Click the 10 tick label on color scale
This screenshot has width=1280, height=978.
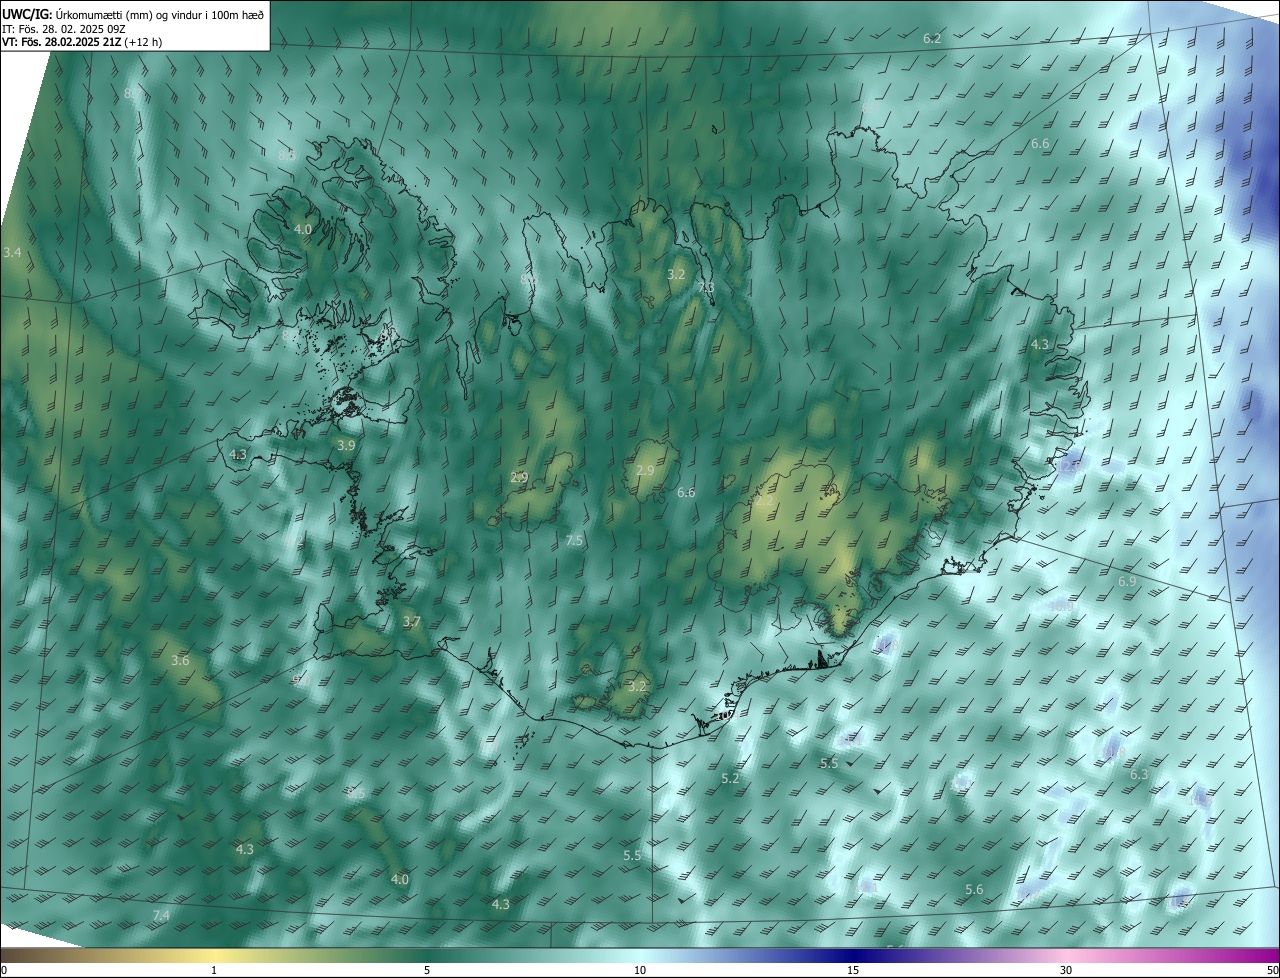pyautogui.click(x=640, y=970)
